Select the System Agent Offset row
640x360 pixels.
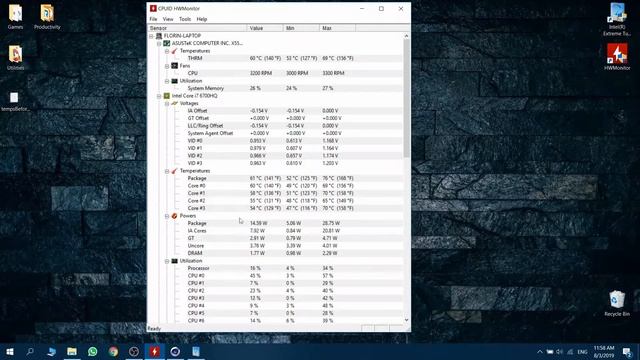[275, 133]
